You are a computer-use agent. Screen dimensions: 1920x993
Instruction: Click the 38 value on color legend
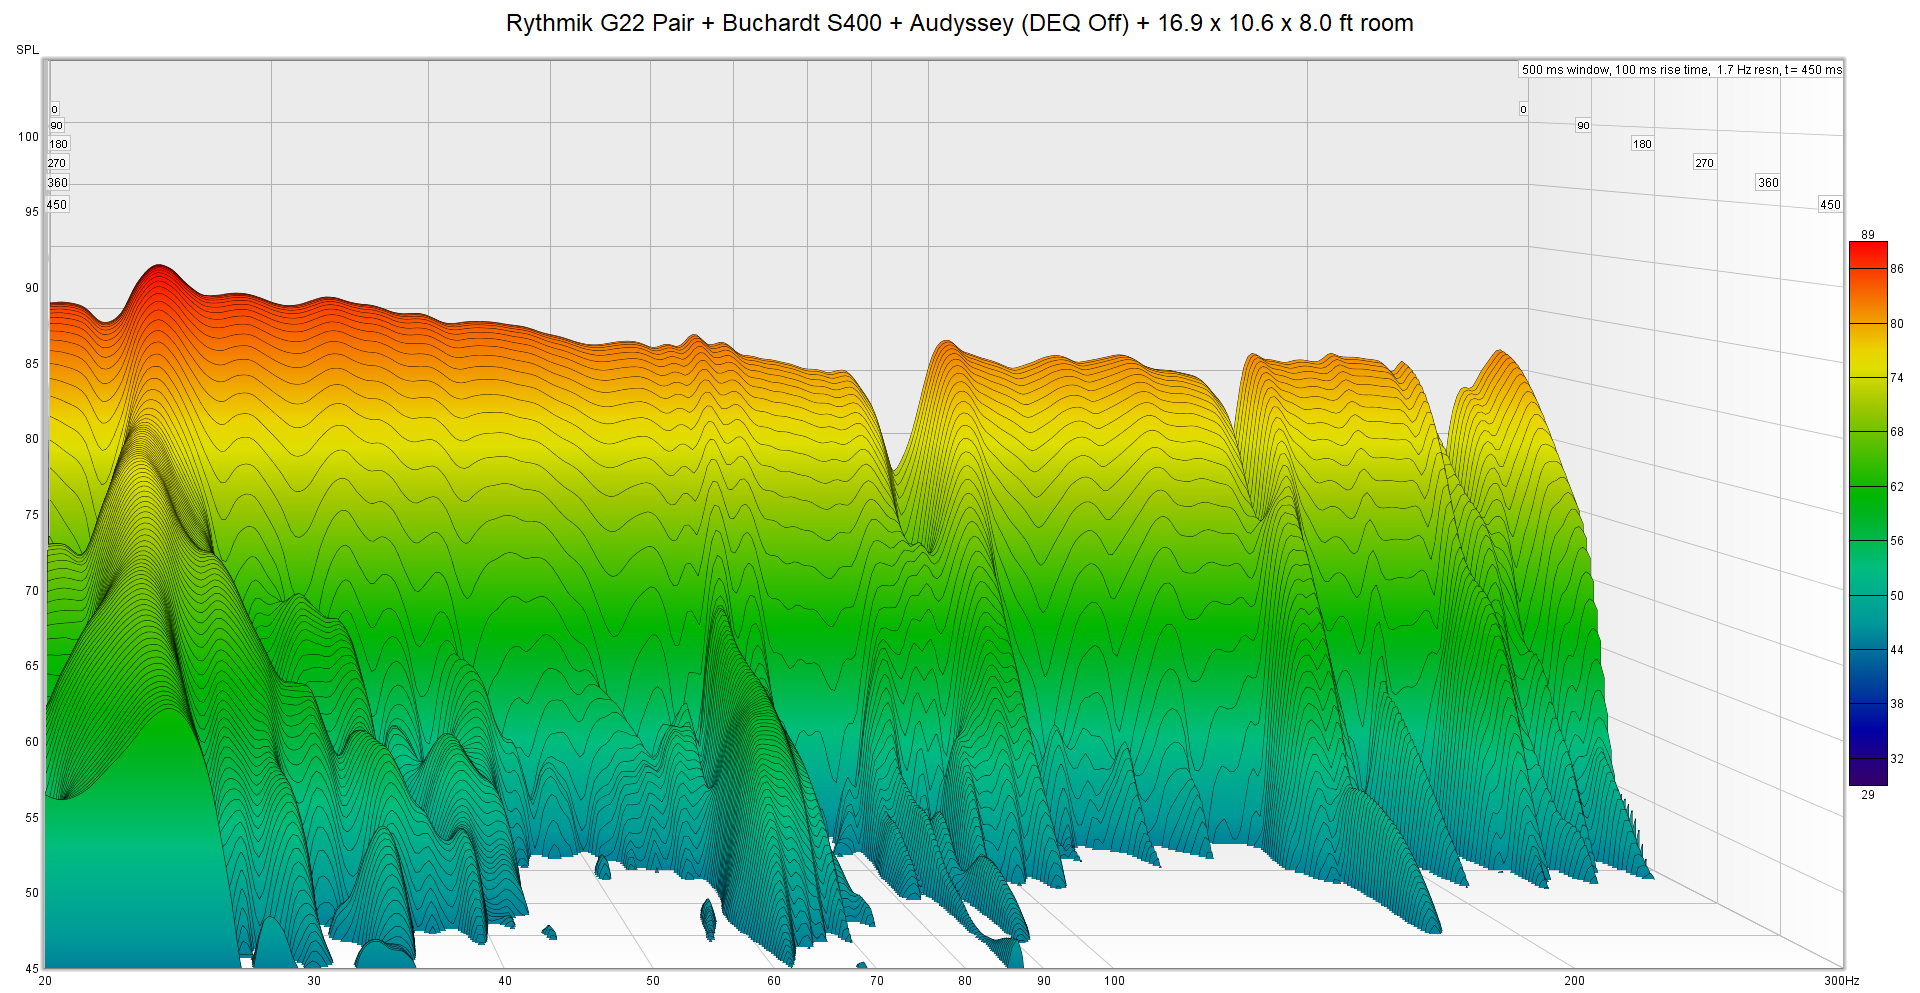[1897, 704]
